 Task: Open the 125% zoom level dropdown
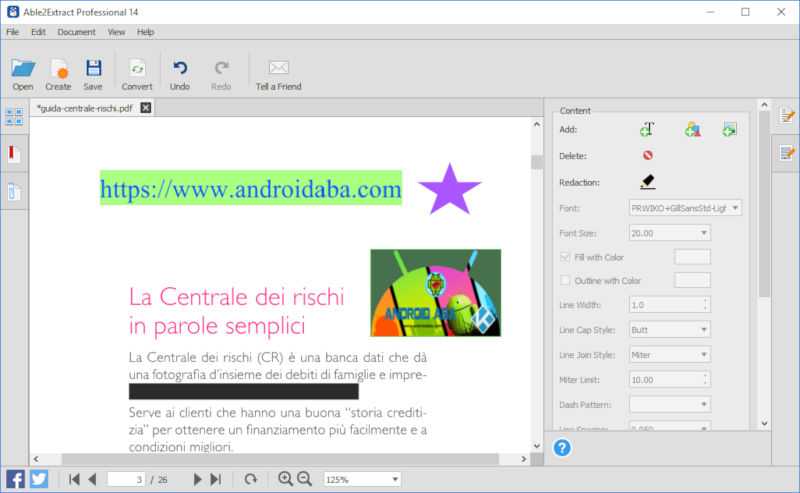pyautogui.click(x=362, y=479)
